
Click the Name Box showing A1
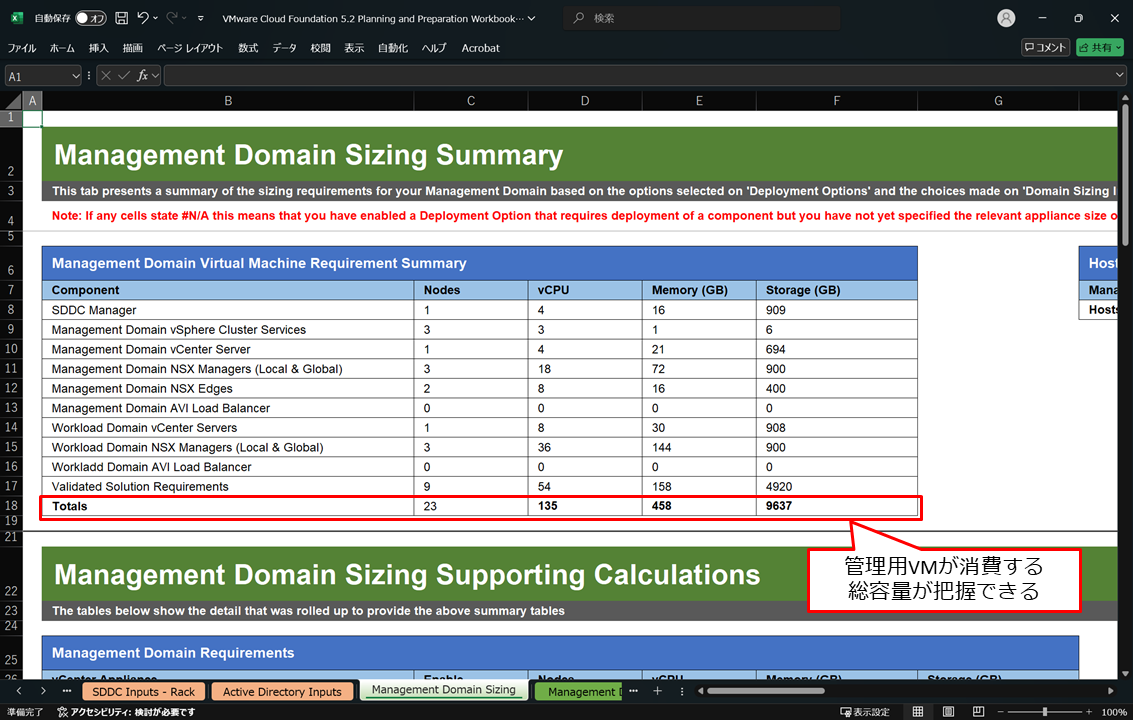38,76
